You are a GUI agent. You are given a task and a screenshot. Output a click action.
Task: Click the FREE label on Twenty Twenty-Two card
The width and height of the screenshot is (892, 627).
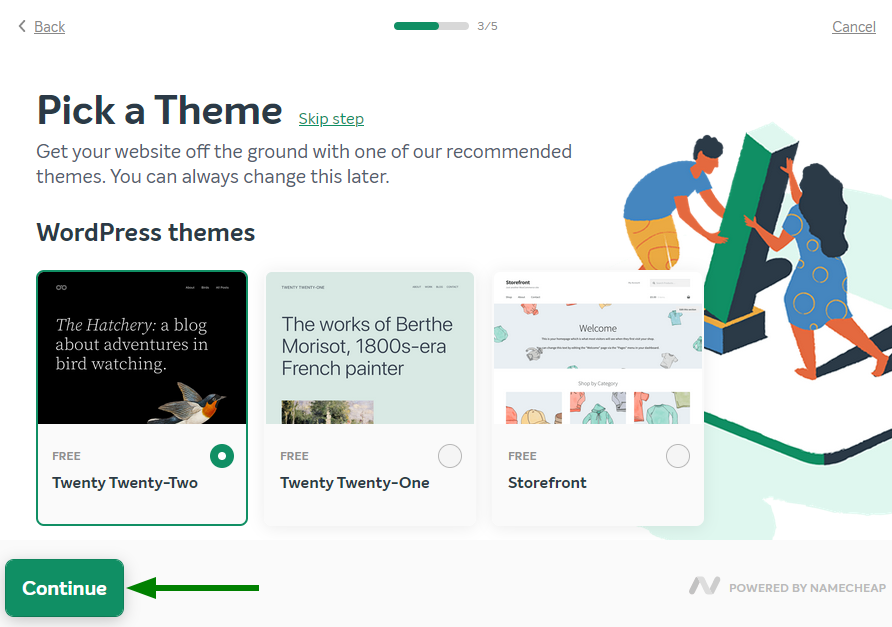click(67, 456)
